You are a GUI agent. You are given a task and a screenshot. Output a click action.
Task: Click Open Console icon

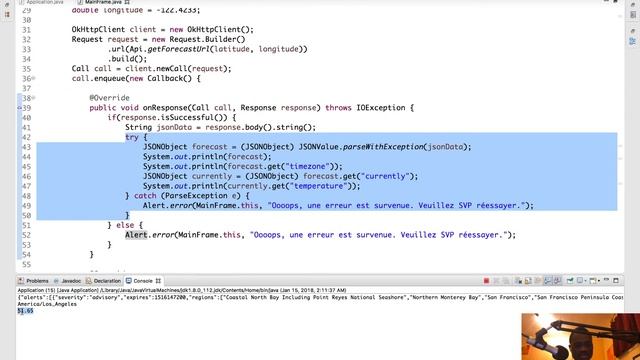click(593, 281)
